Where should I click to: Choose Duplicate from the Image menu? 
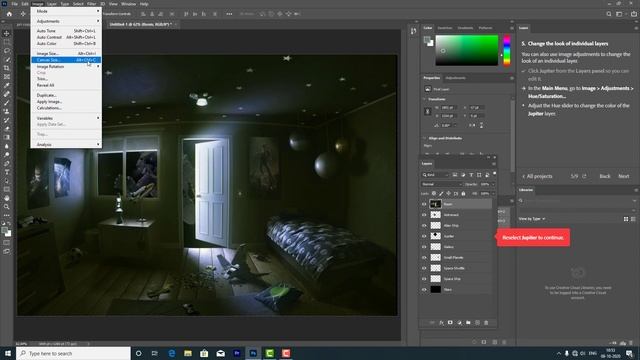tap(66, 95)
